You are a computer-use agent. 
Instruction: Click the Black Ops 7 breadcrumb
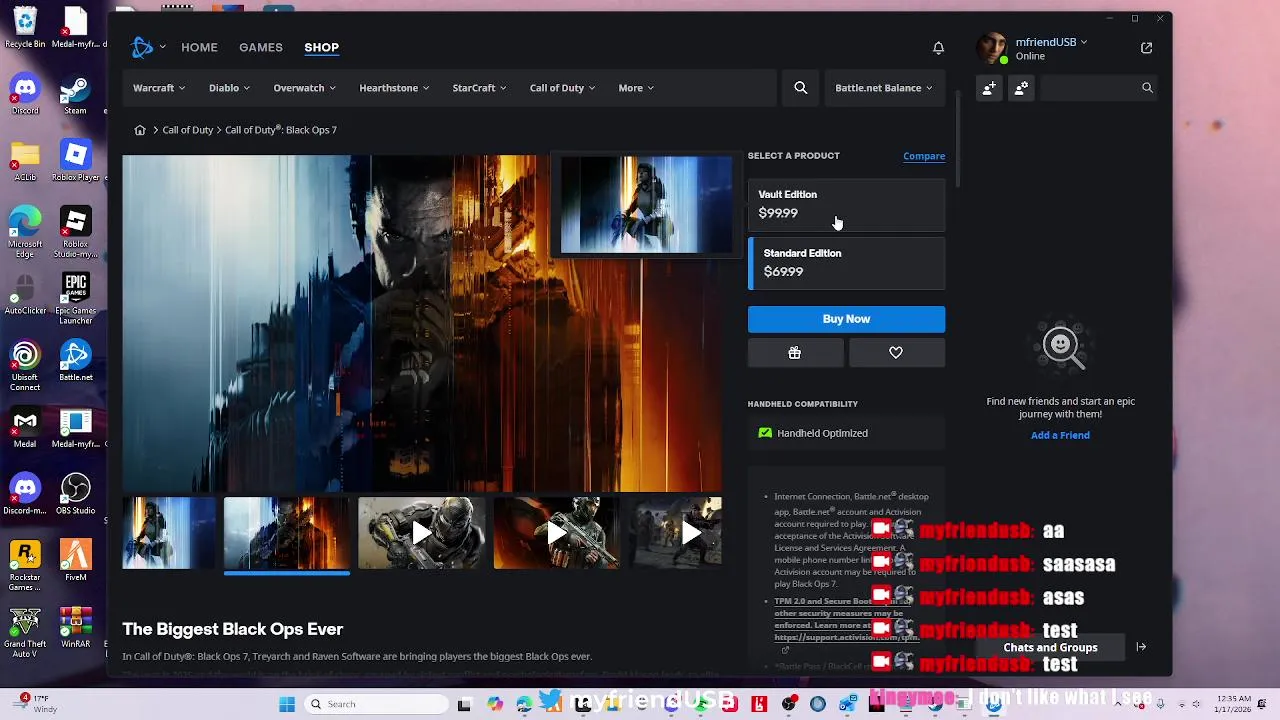[281, 130]
